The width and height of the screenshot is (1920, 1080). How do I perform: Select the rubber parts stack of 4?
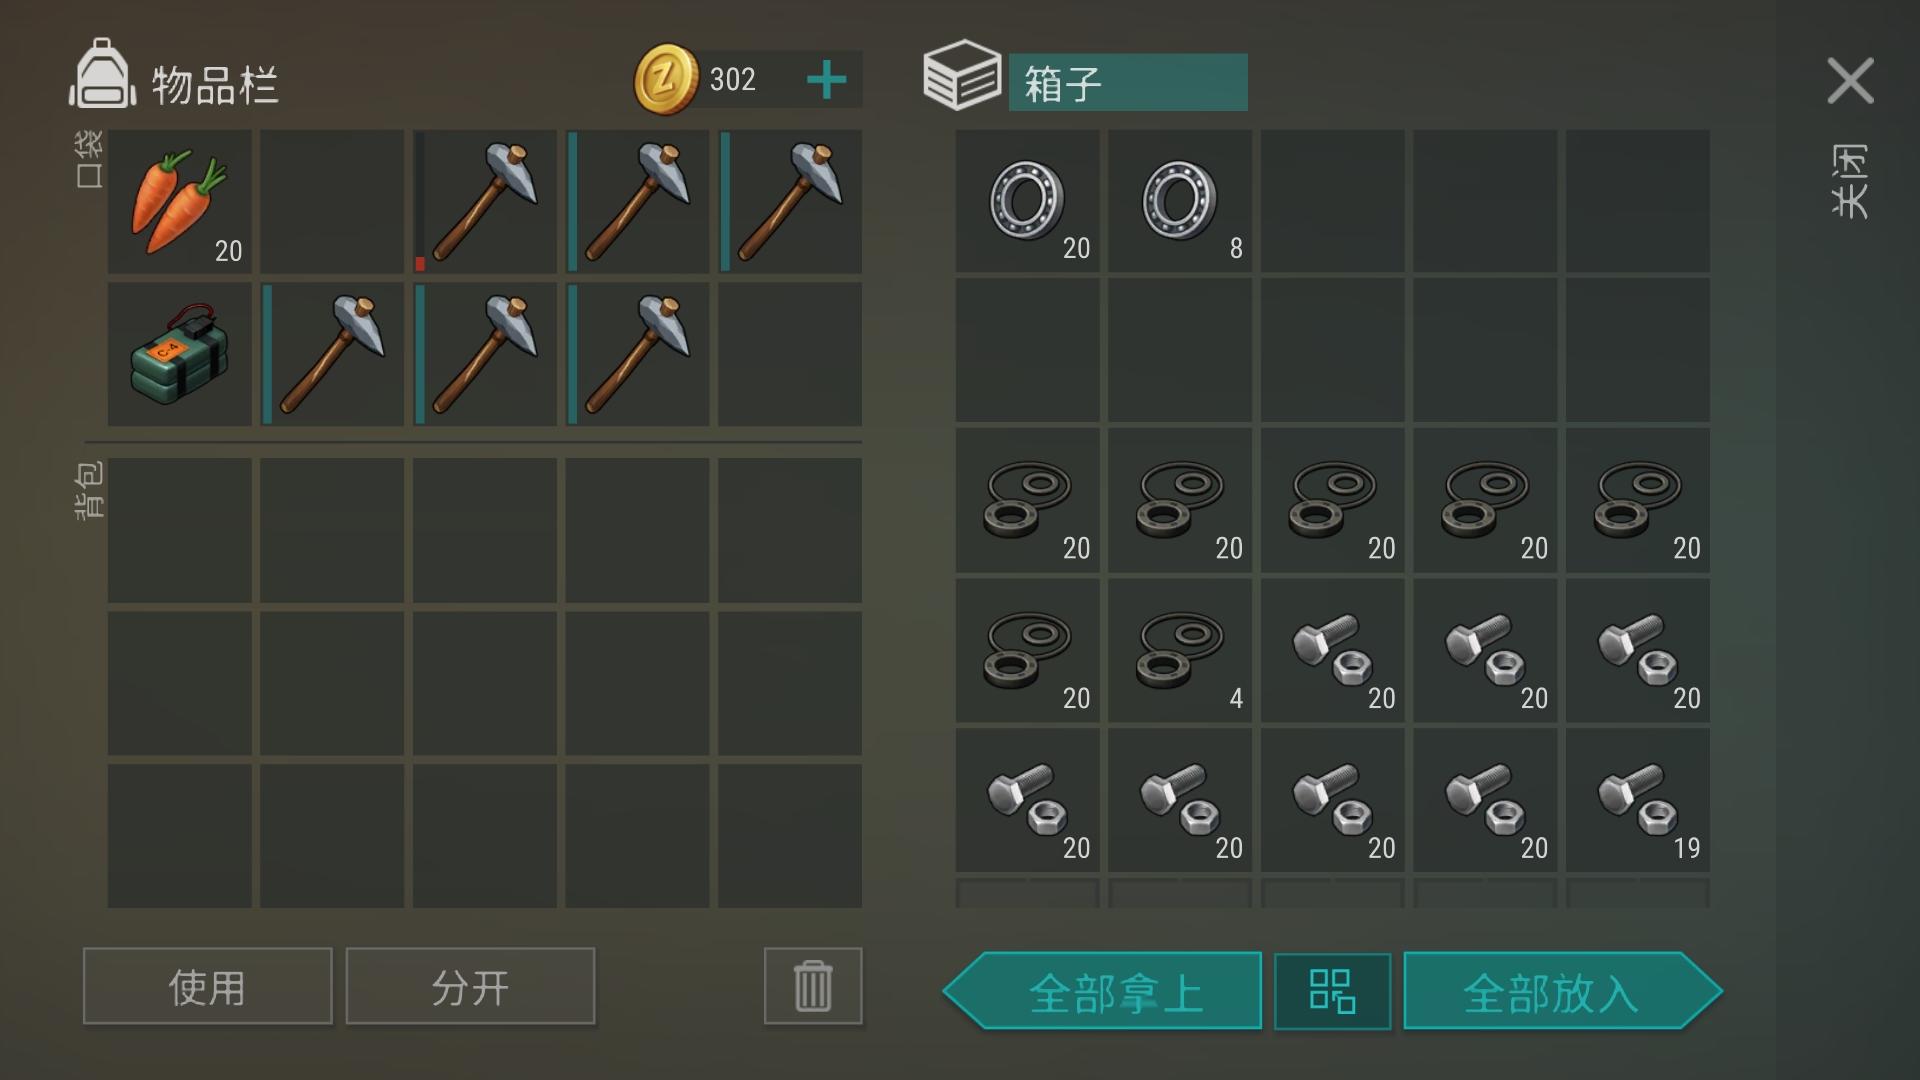click(1180, 650)
